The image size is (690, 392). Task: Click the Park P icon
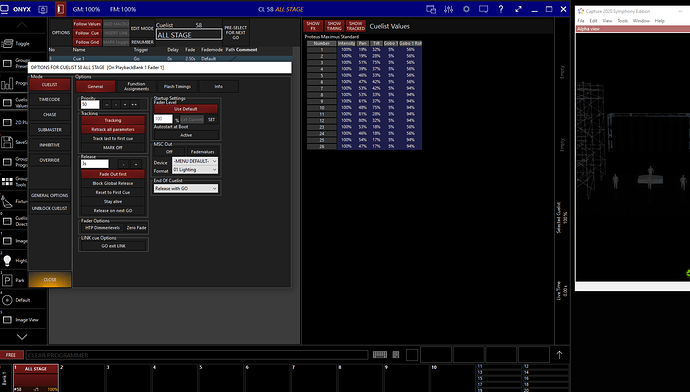(x=7, y=280)
